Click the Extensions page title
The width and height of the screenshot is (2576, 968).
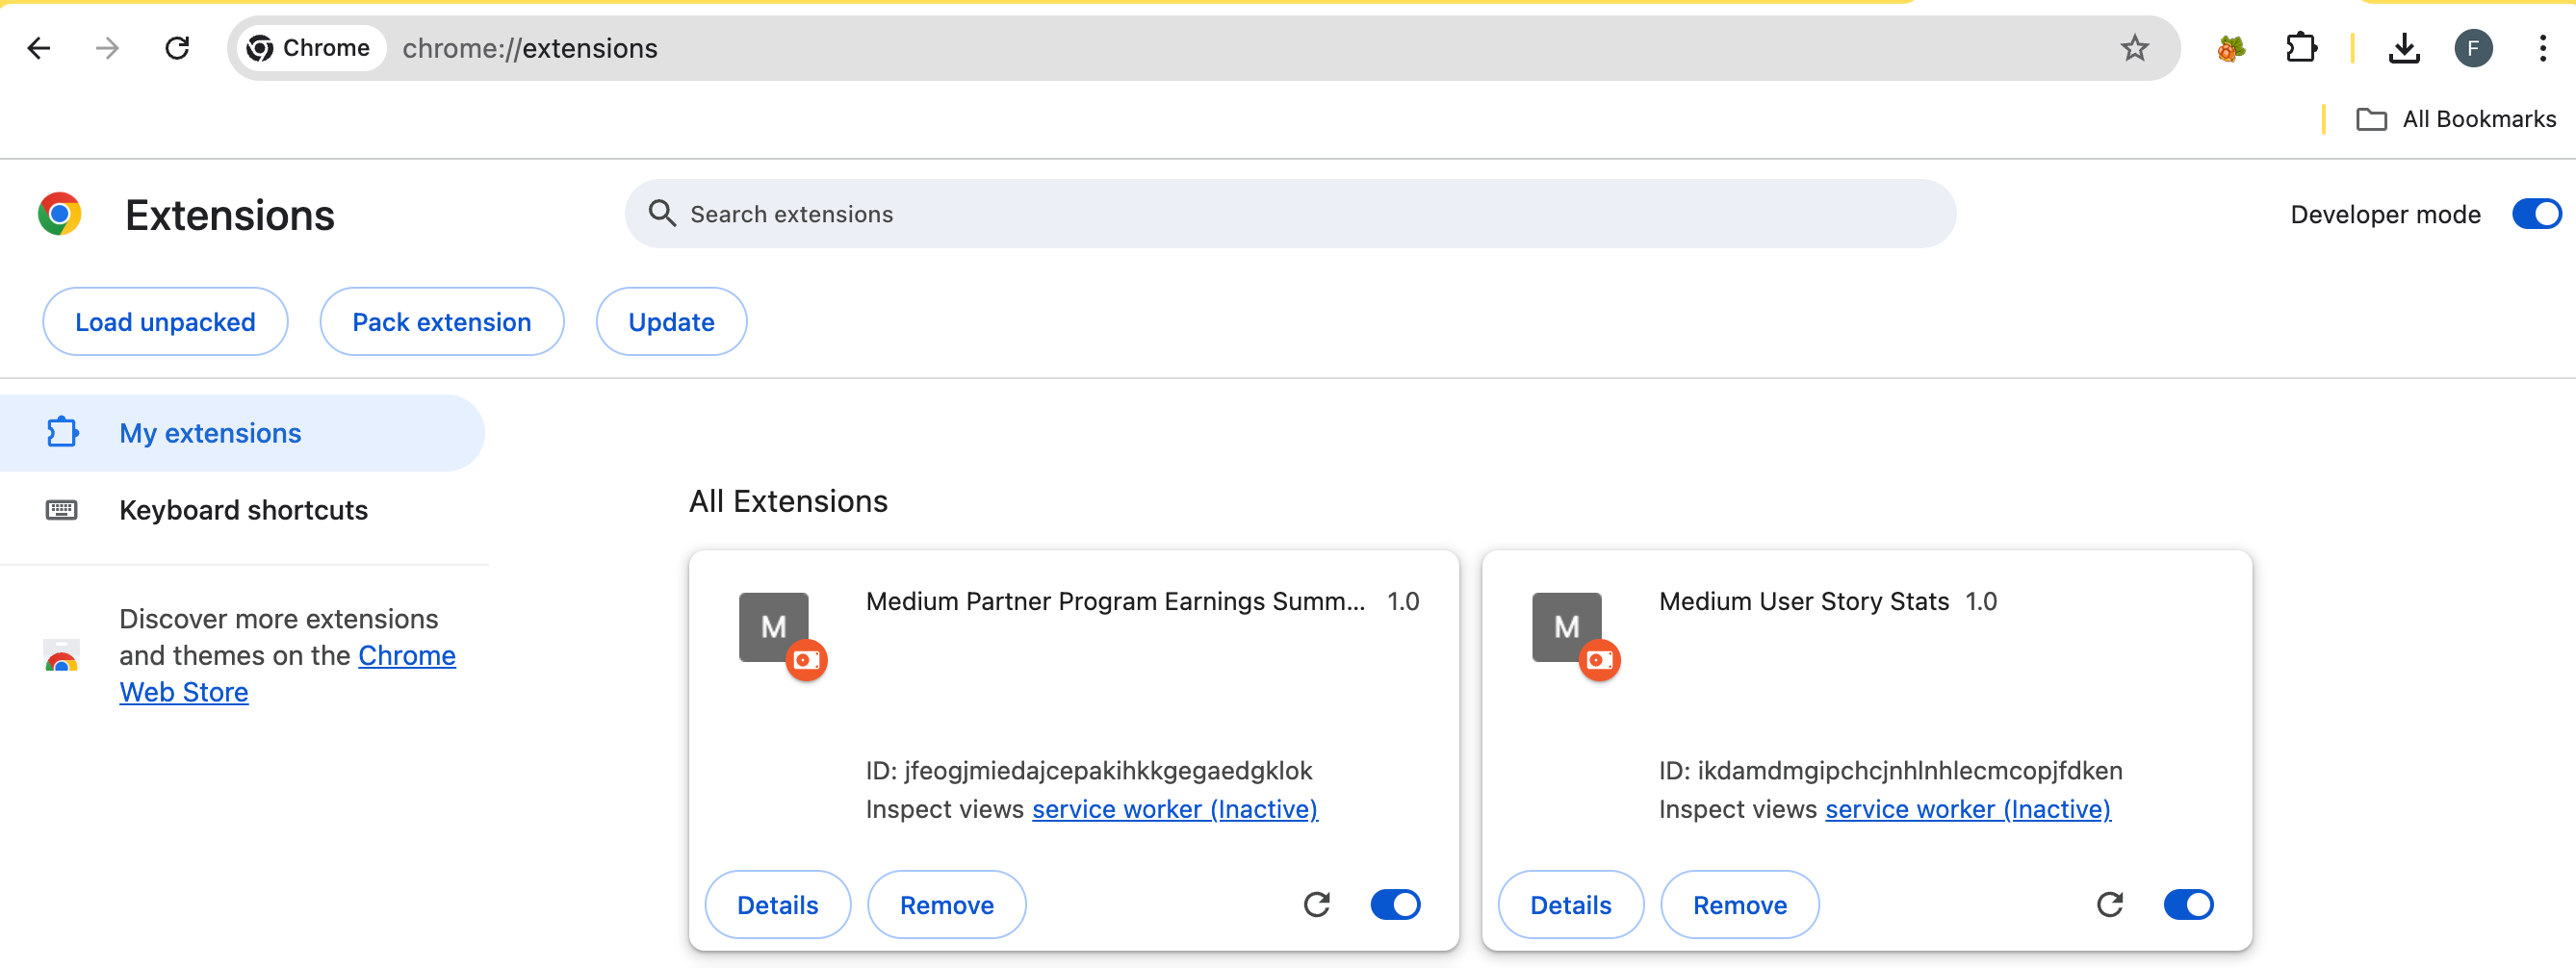[x=230, y=215]
